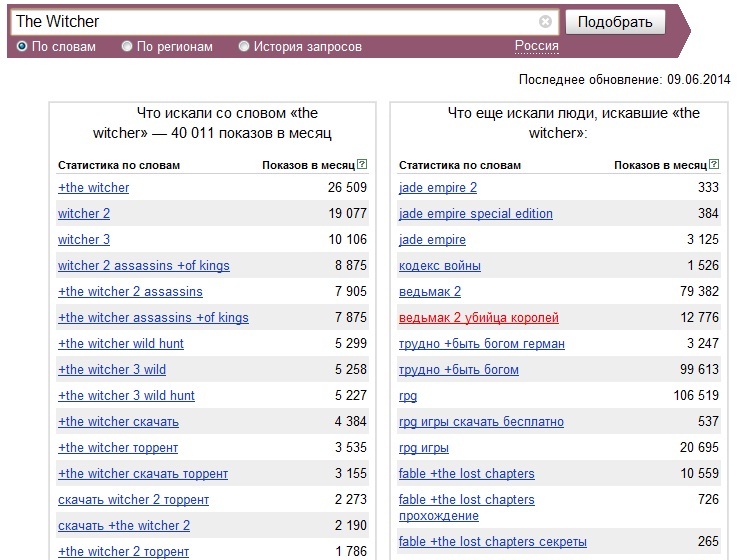
Task: Open help icon in the left column's header
Action: (362, 164)
